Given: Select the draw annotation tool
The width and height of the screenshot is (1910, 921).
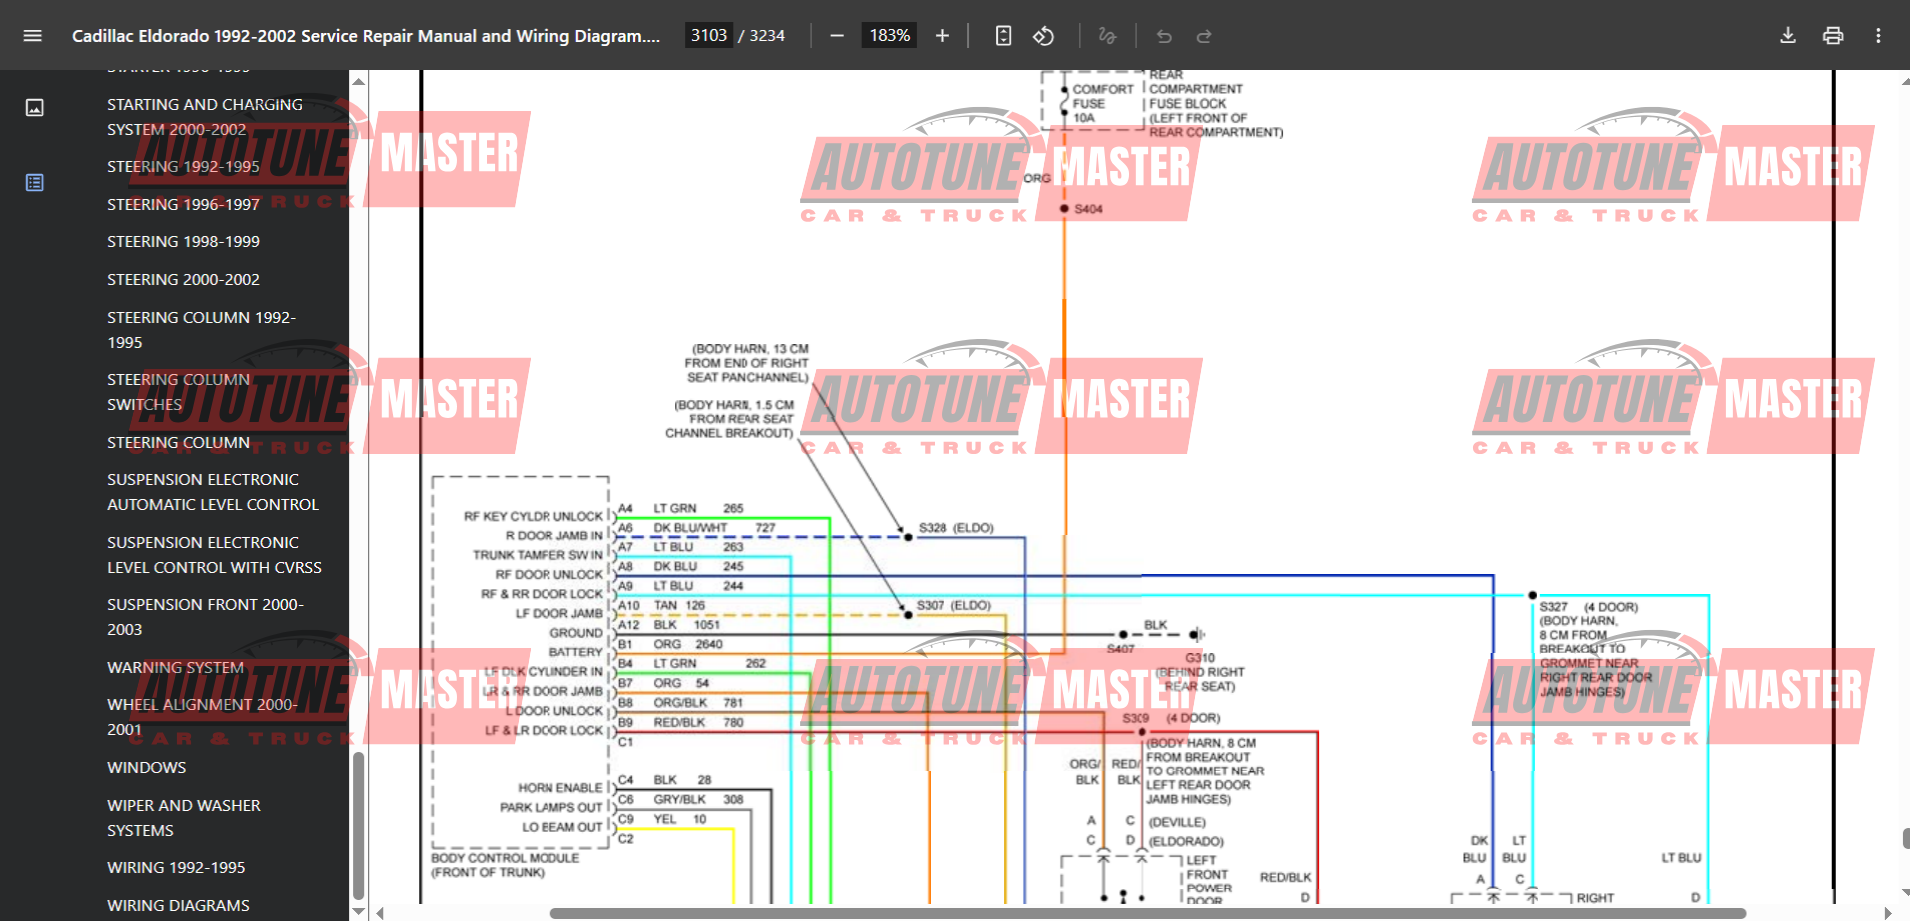Looking at the screenshot, I should pos(1107,35).
